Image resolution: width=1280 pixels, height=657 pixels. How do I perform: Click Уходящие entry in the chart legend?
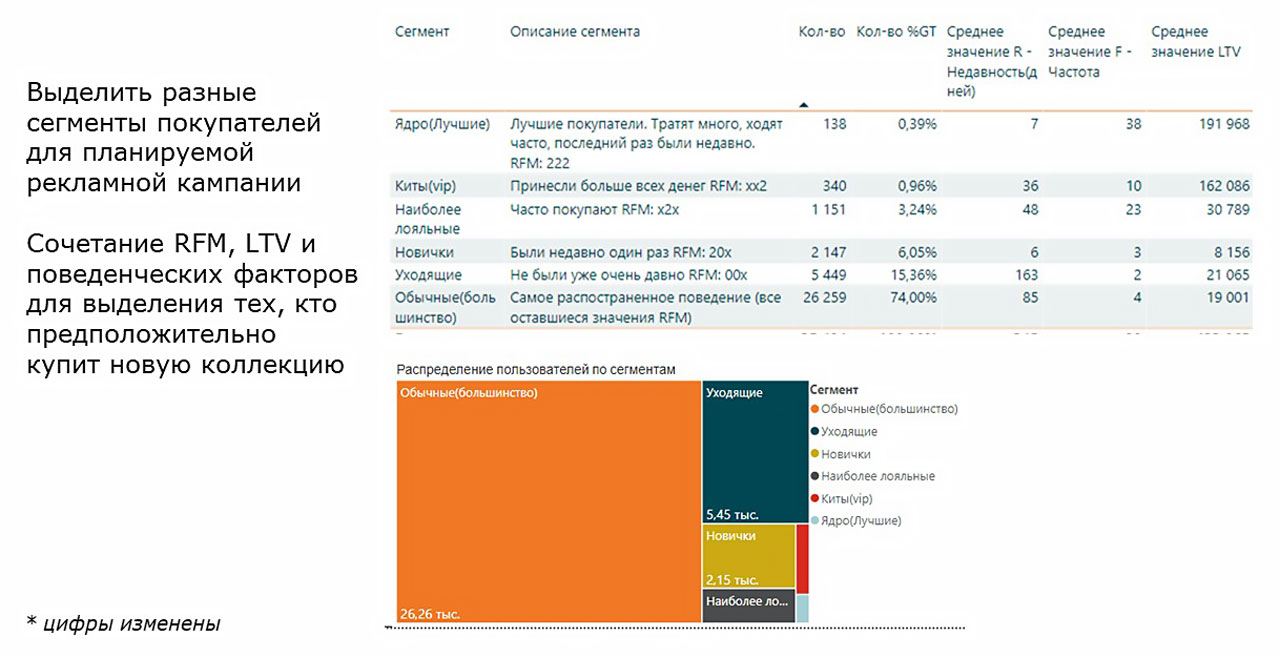click(844, 431)
